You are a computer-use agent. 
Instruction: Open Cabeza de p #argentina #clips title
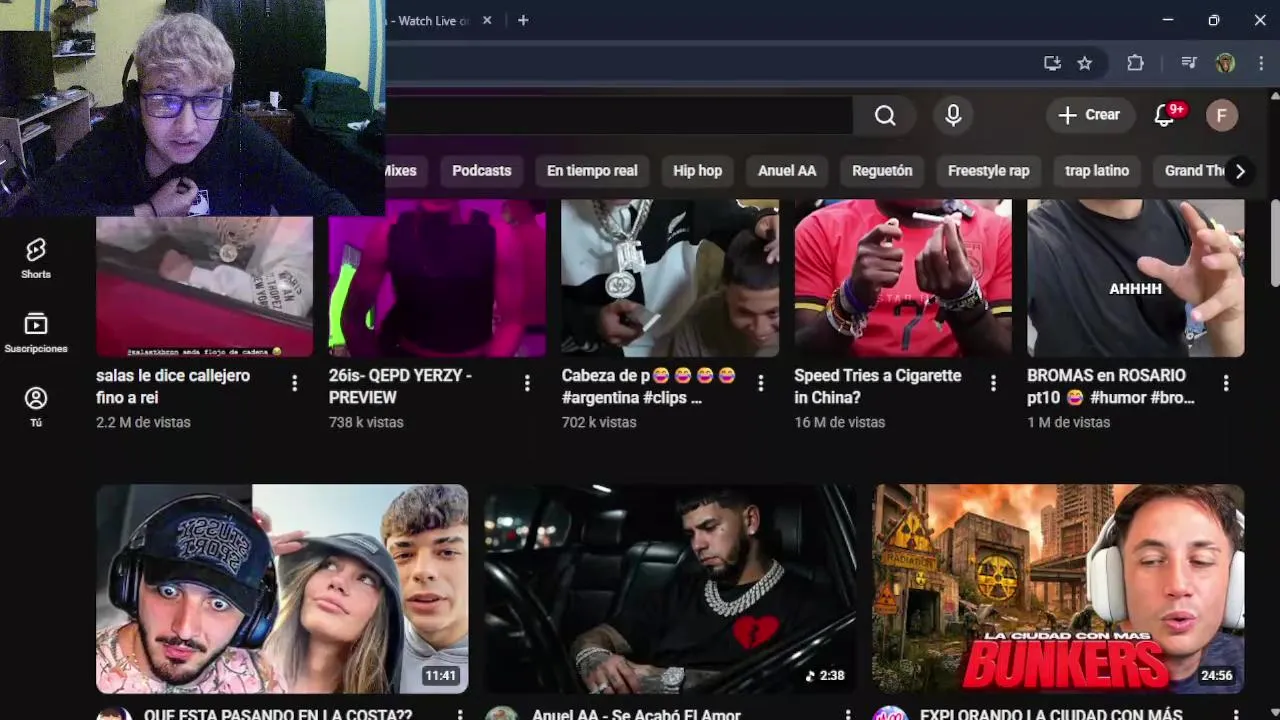click(x=649, y=386)
